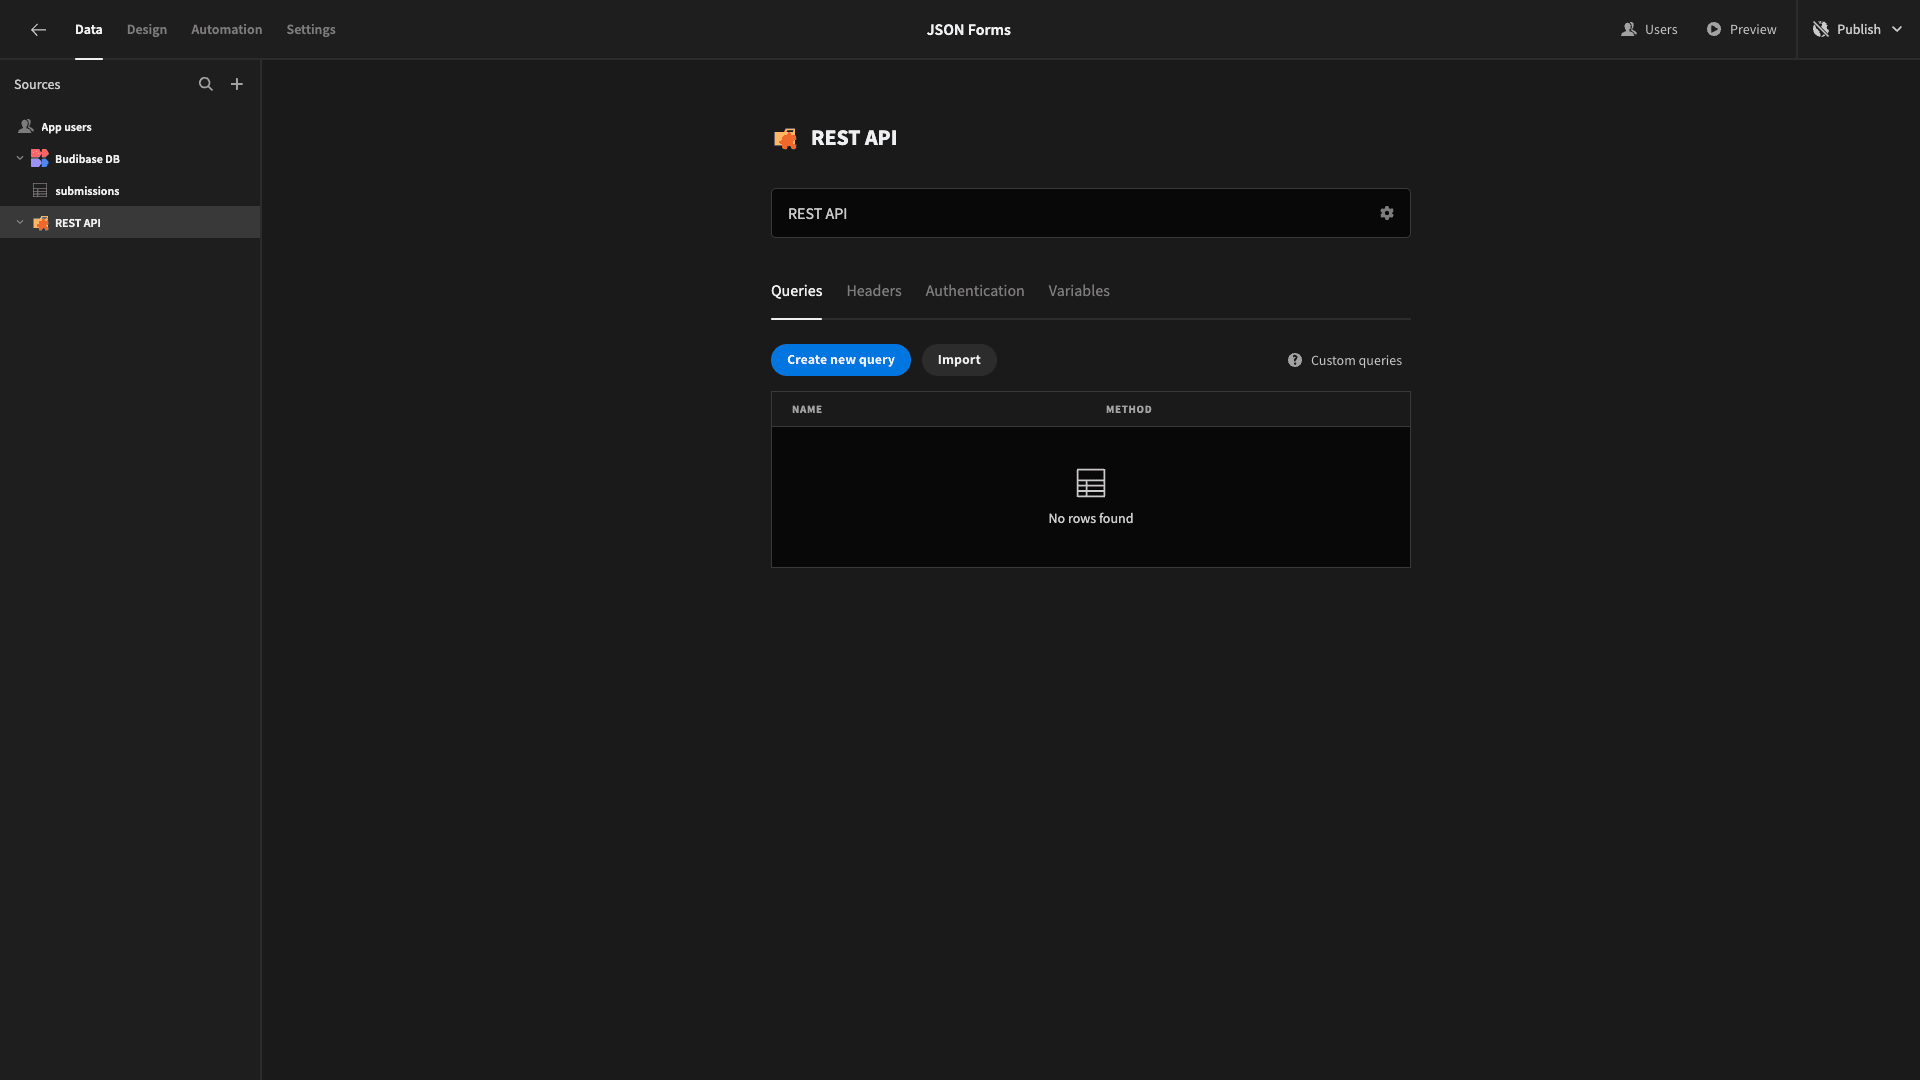Click the JSON Forms app title
The width and height of the screenshot is (1920, 1080).
[968, 29]
